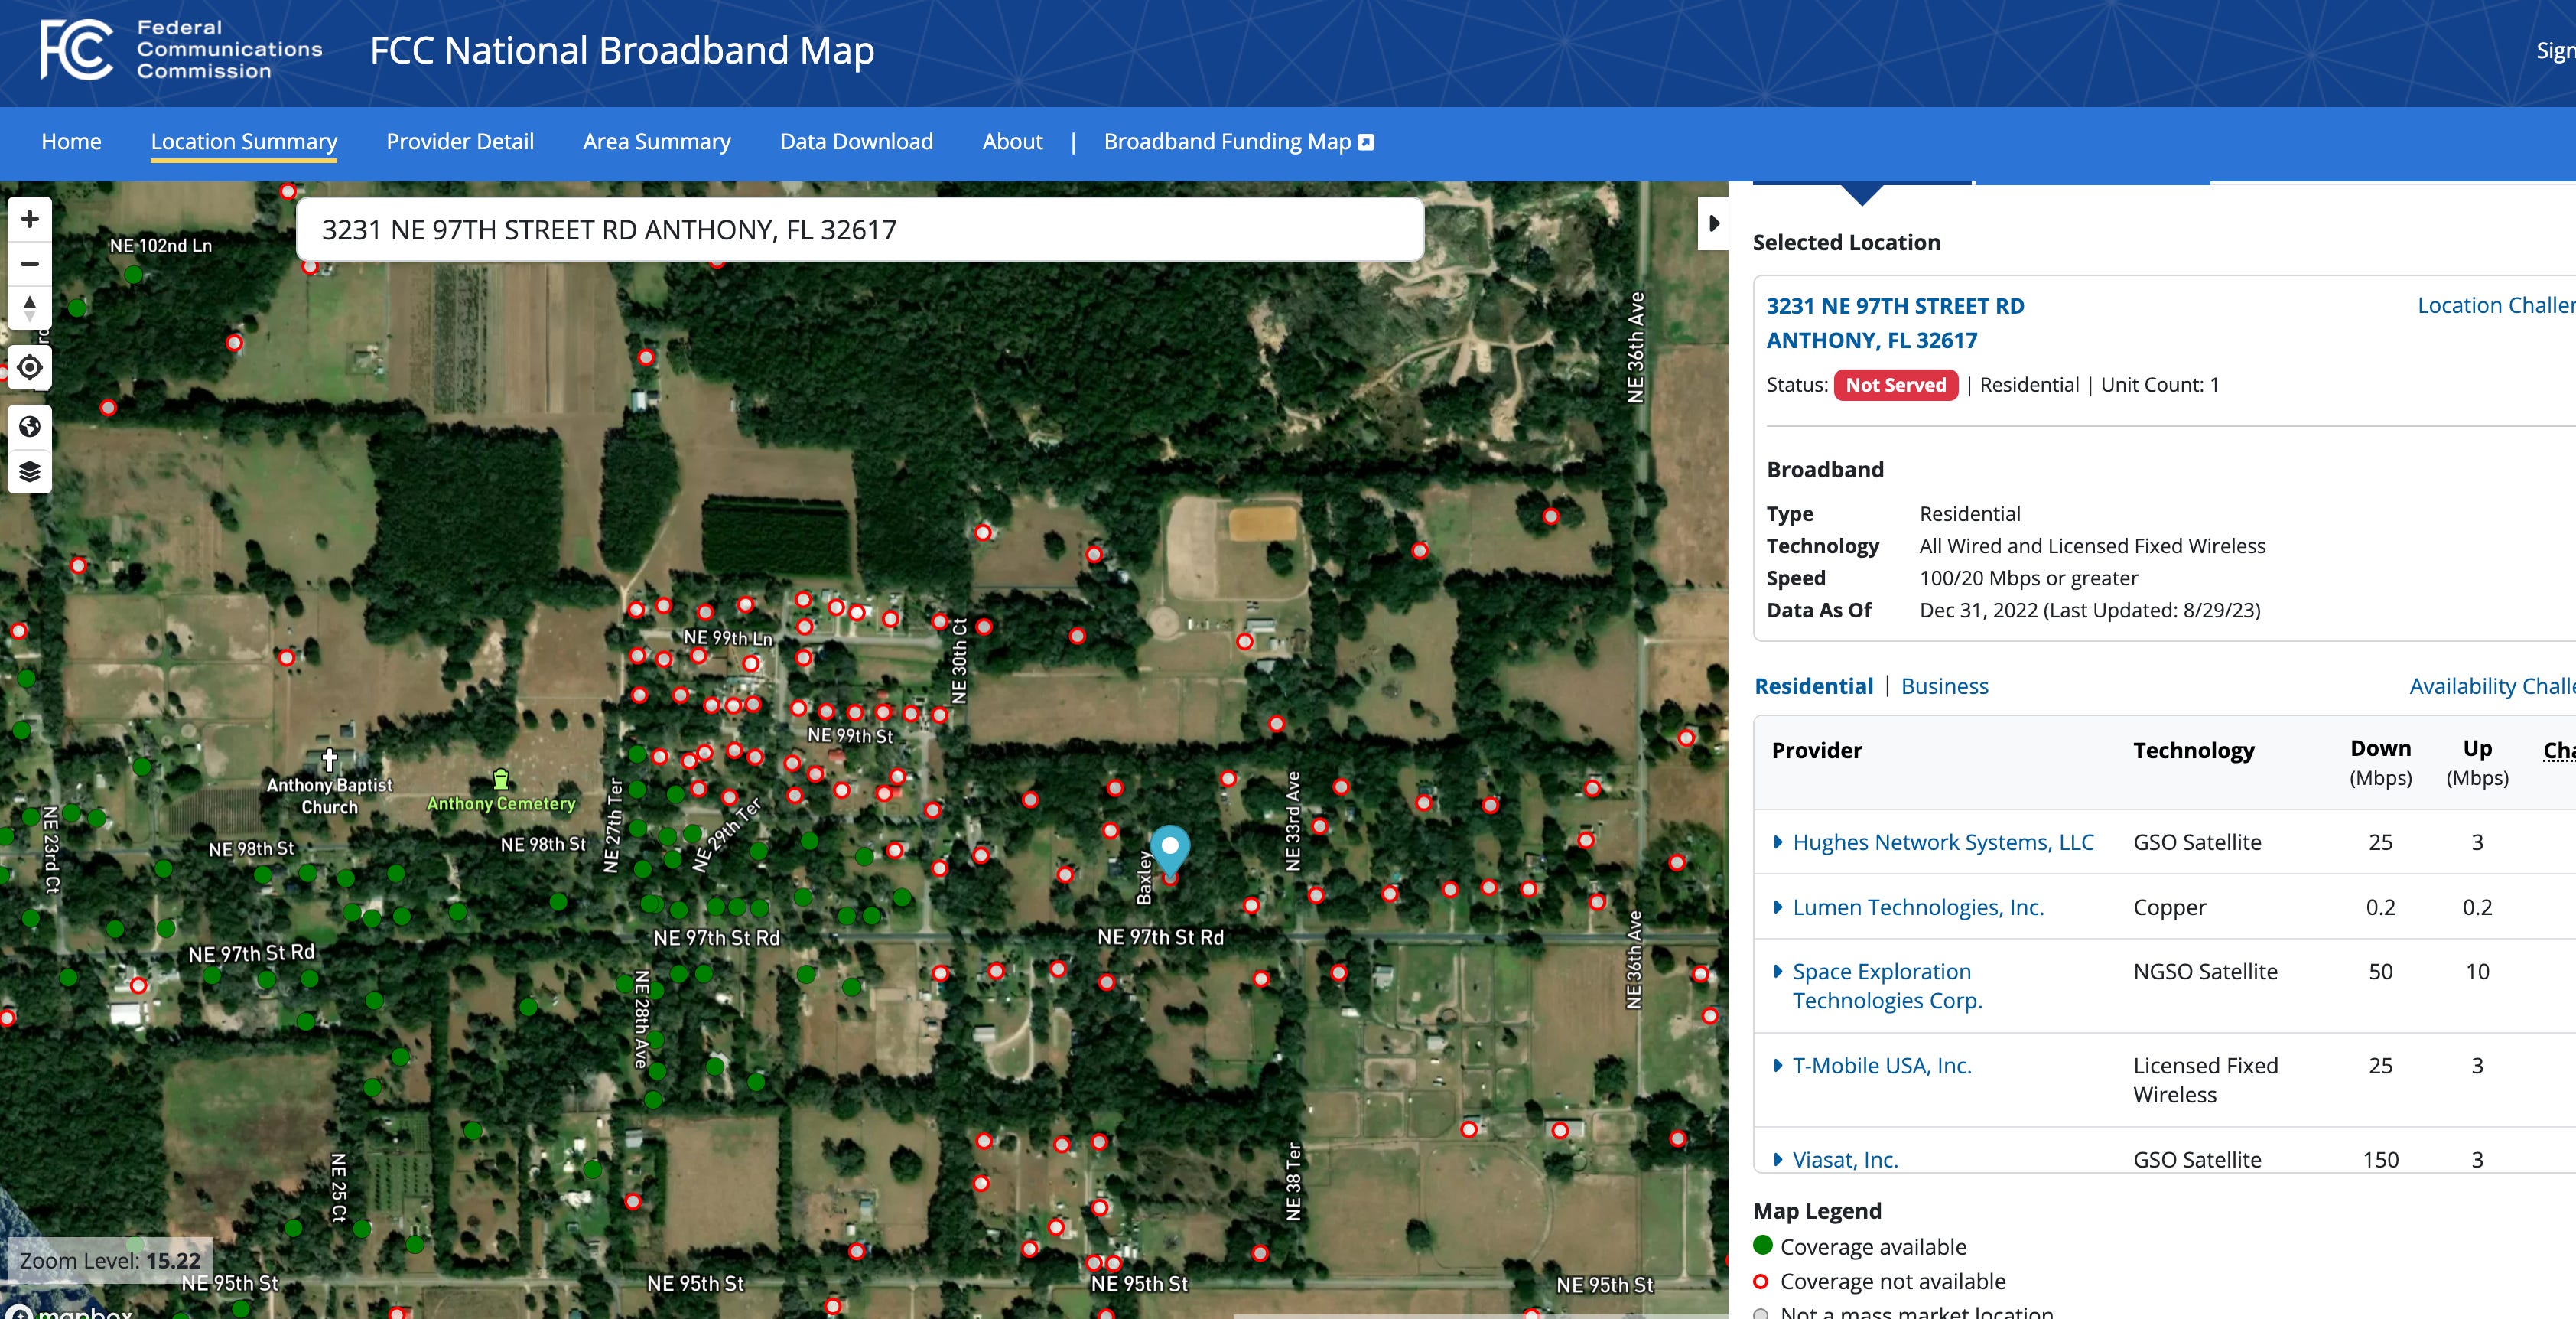This screenshot has height=1319, width=2576.
Task: Click Space Exploration Technologies Corp. link
Action: (x=1887, y=986)
